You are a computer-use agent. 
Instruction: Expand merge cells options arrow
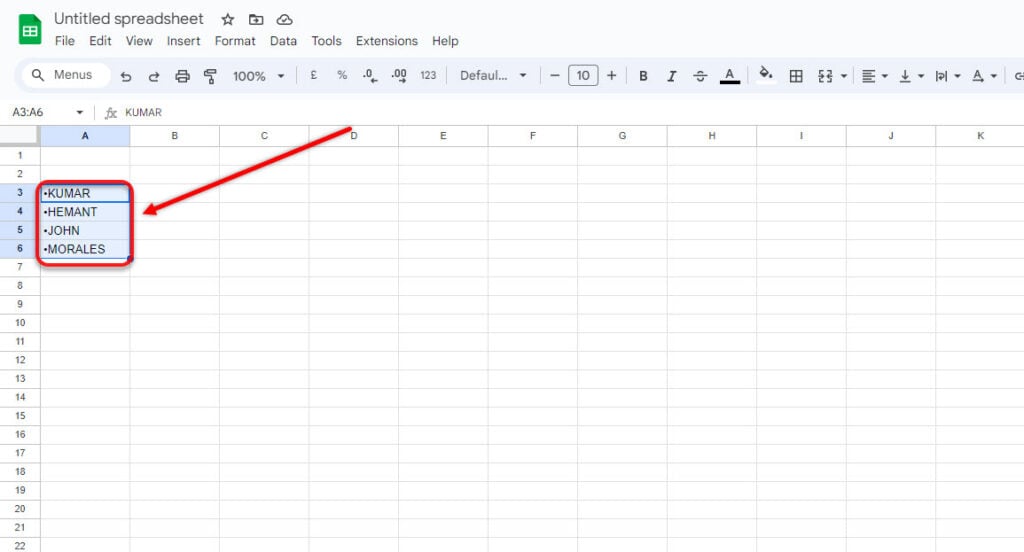point(844,76)
